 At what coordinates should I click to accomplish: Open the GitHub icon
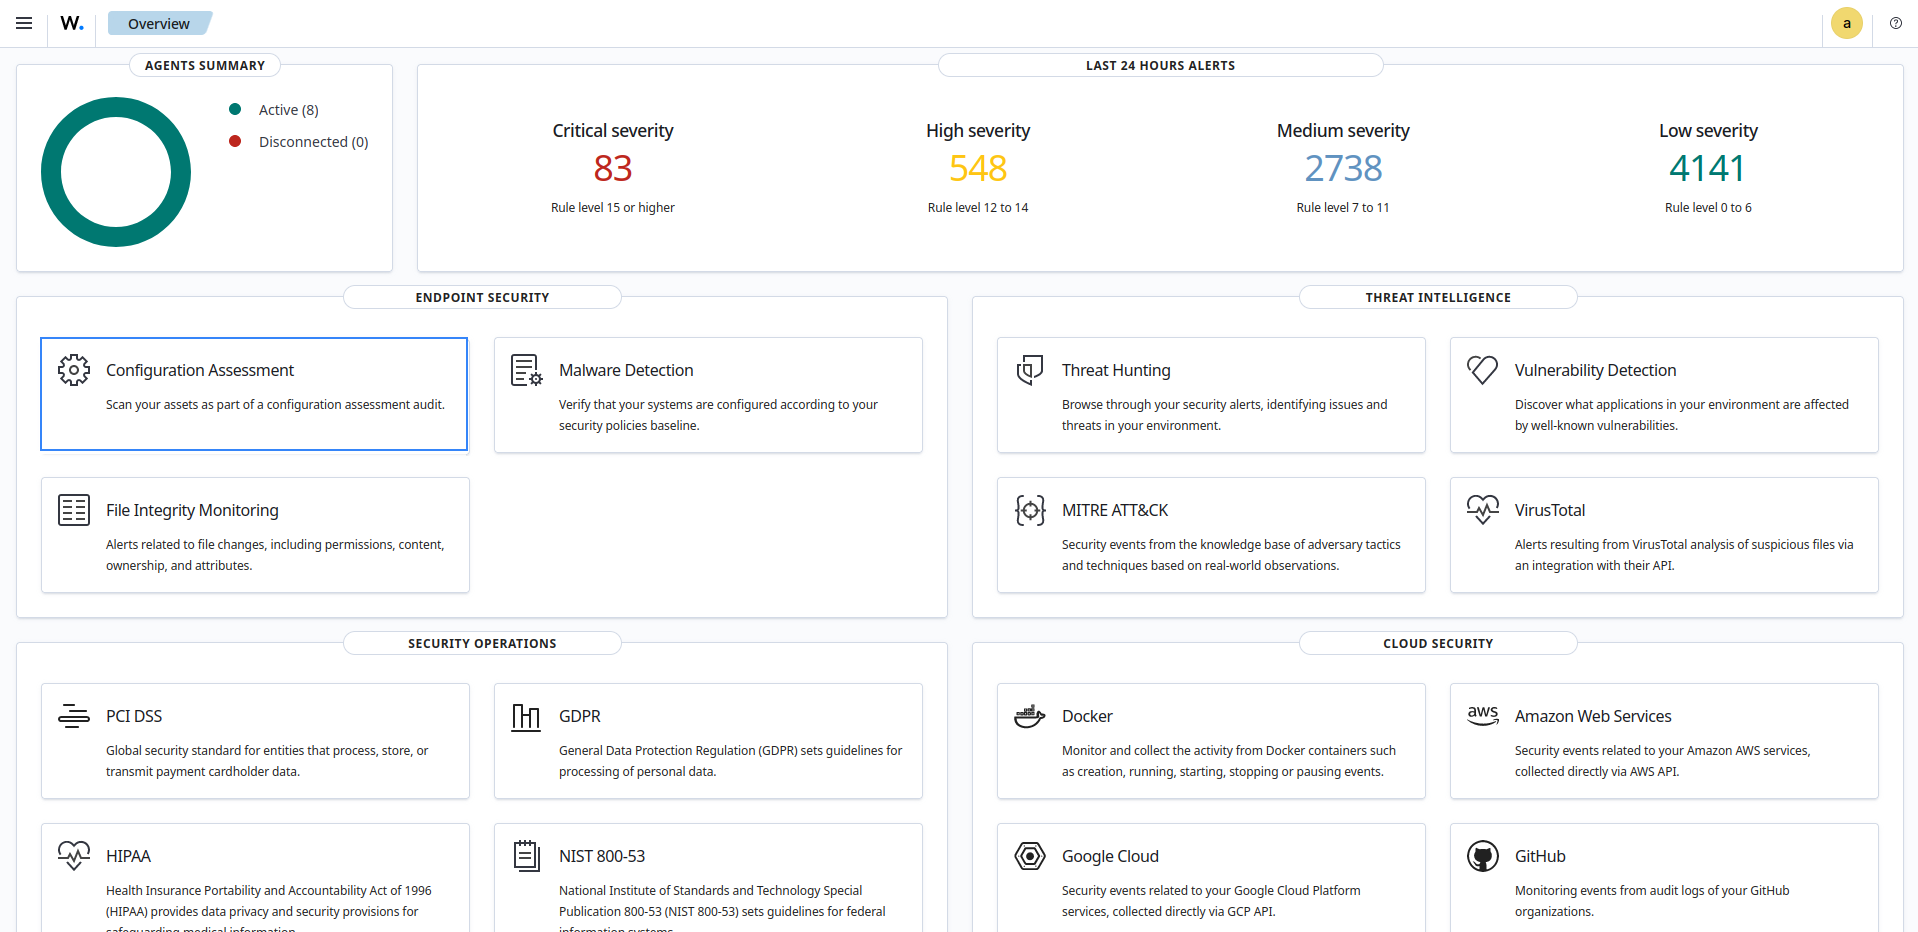1483,856
